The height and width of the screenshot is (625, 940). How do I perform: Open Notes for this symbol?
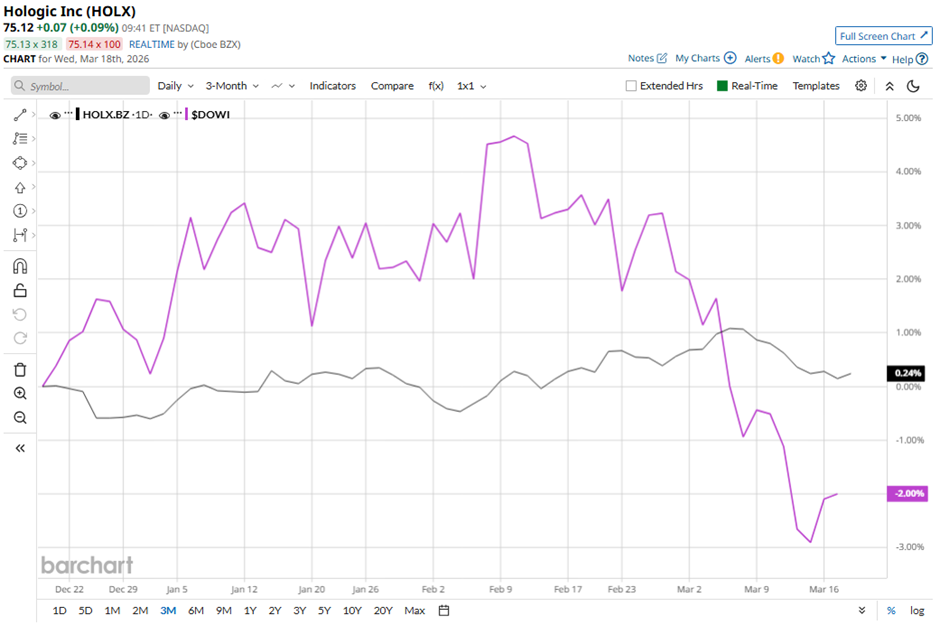tap(647, 58)
